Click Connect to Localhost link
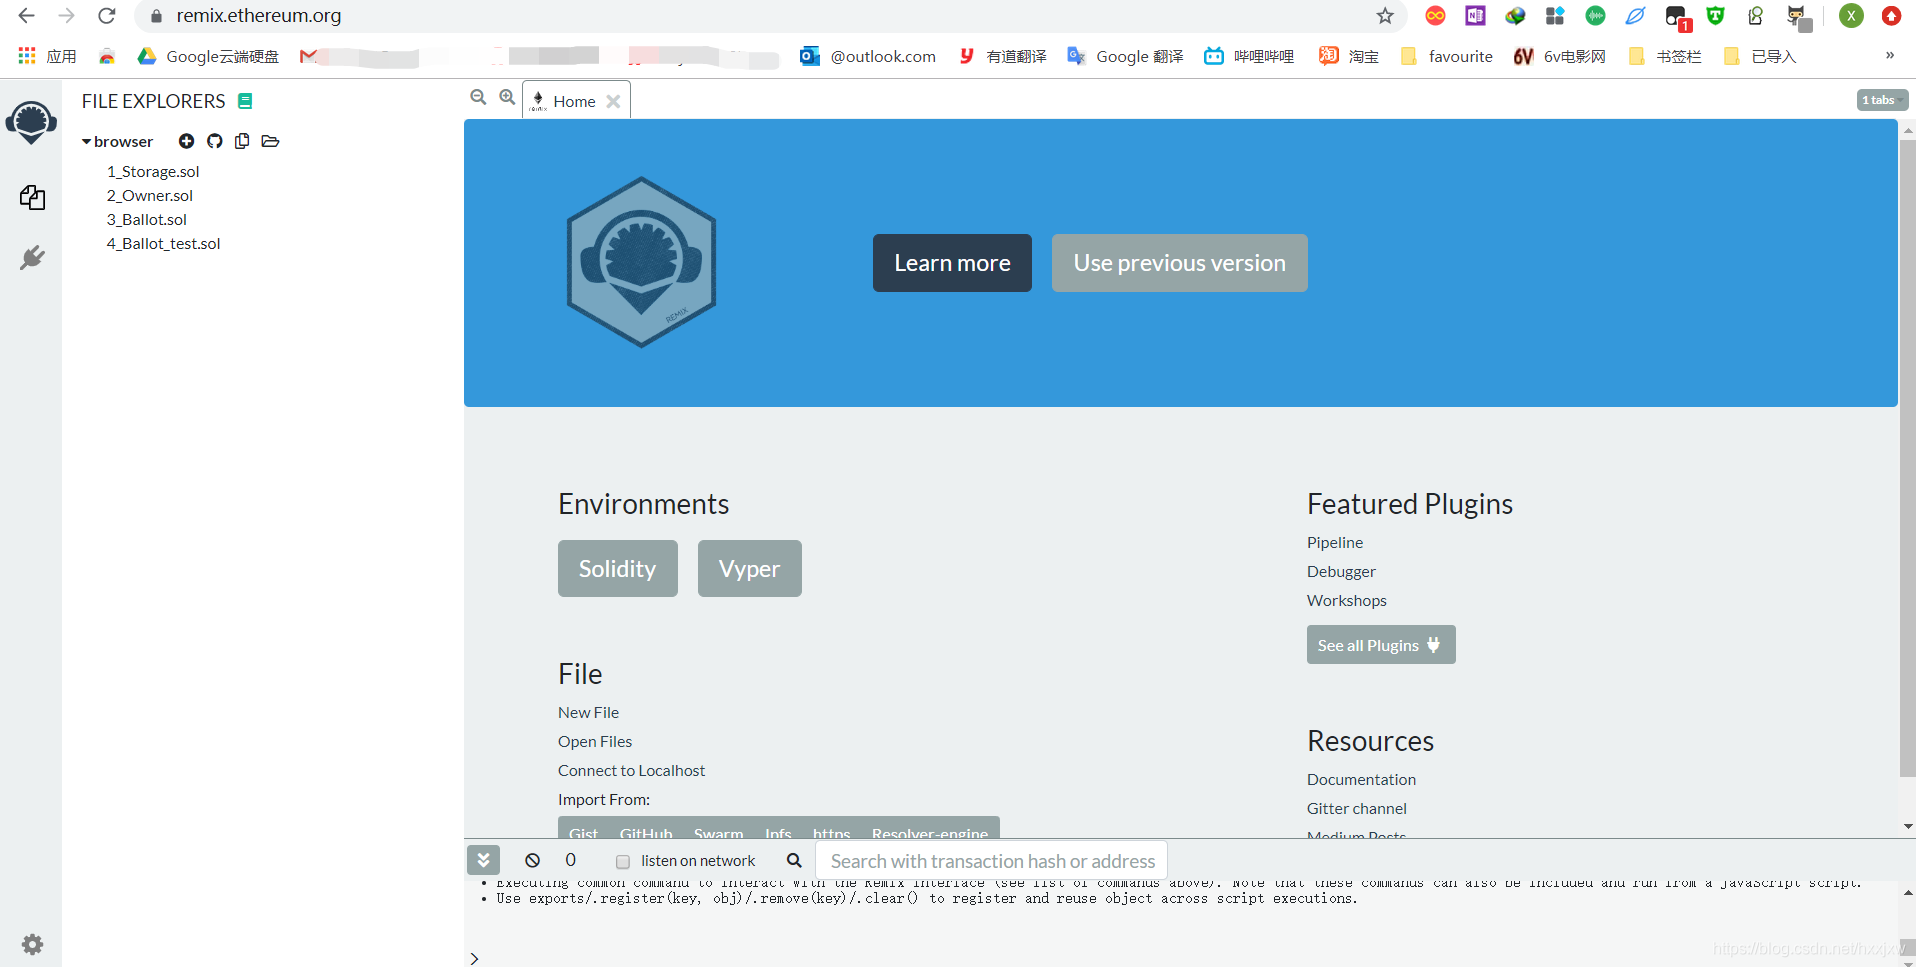This screenshot has width=1916, height=967. [632, 770]
